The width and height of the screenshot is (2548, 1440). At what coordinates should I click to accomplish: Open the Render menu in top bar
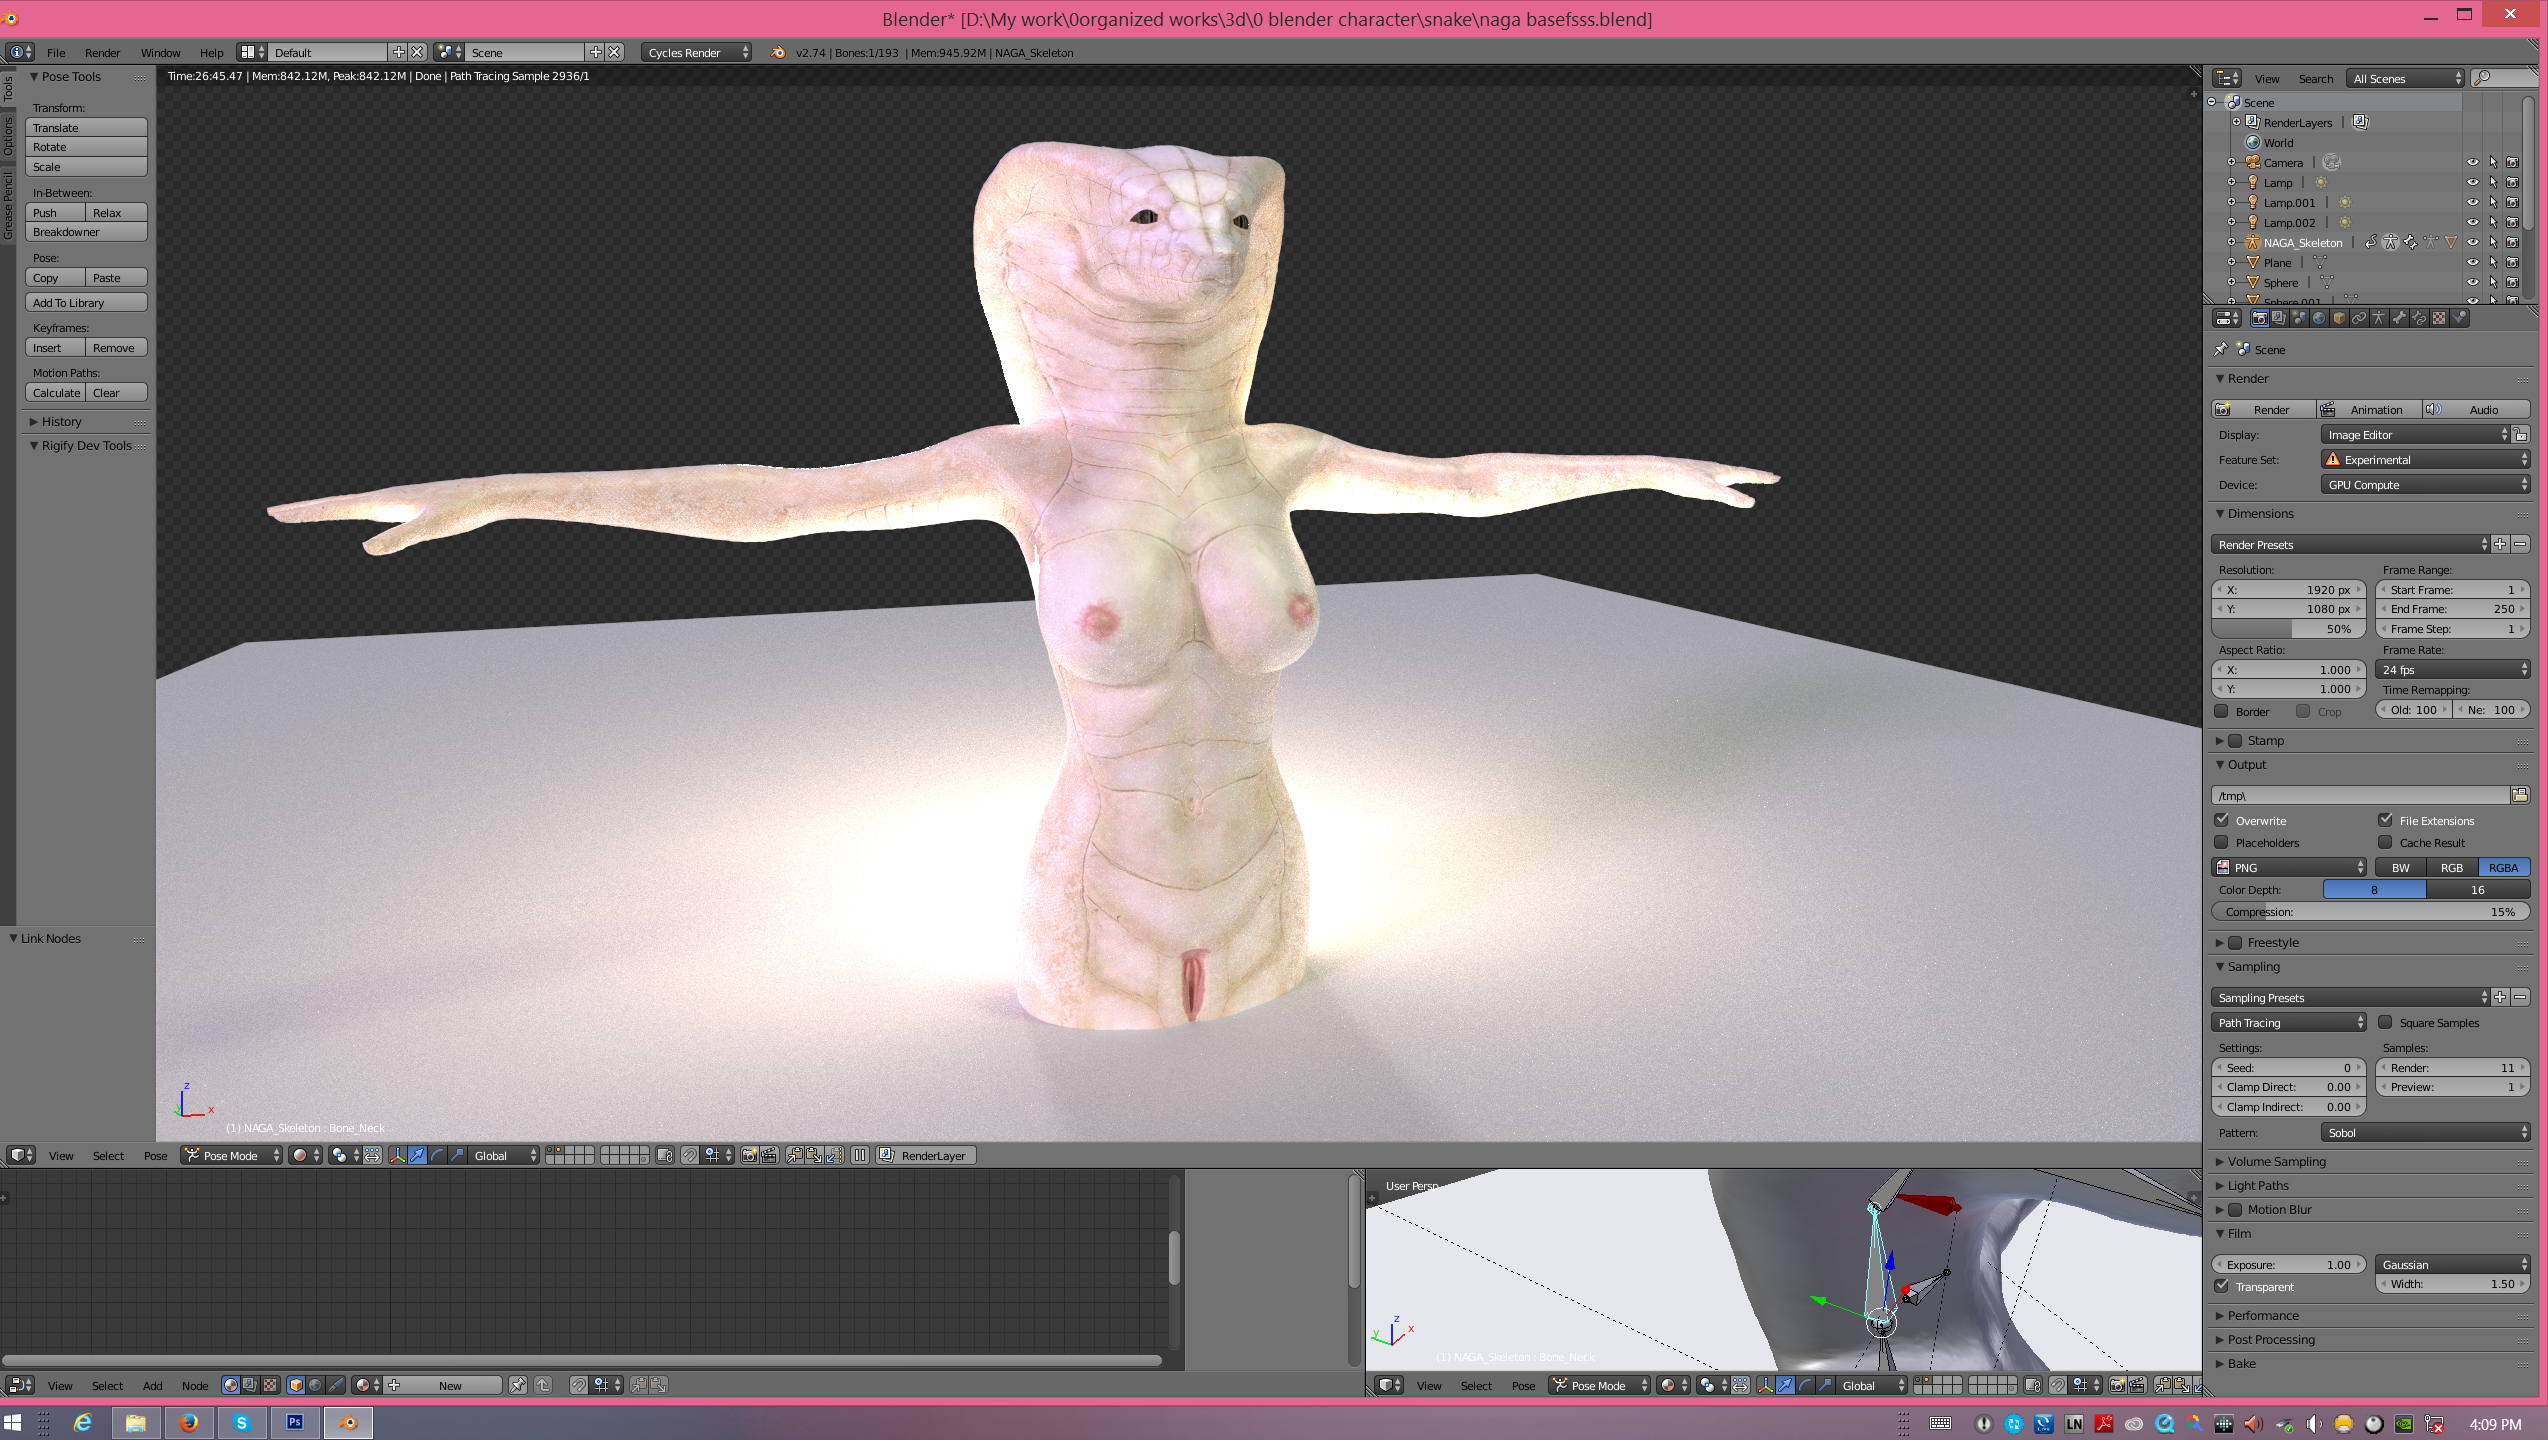pyautogui.click(x=102, y=52)
